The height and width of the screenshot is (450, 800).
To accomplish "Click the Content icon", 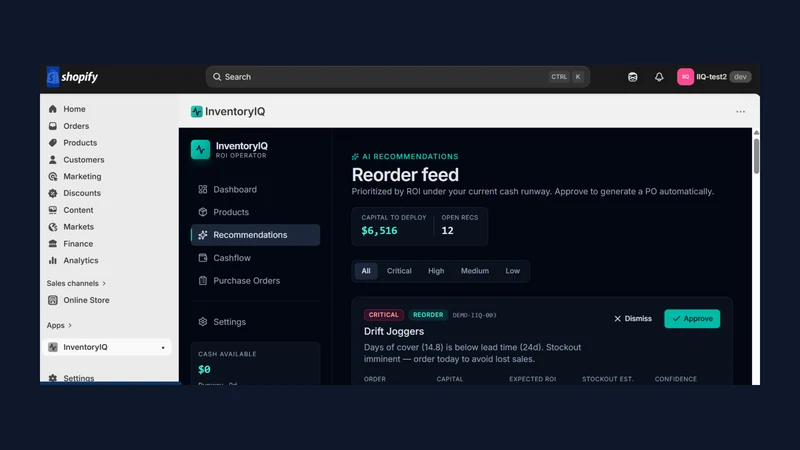I will [x=53, y=210].
